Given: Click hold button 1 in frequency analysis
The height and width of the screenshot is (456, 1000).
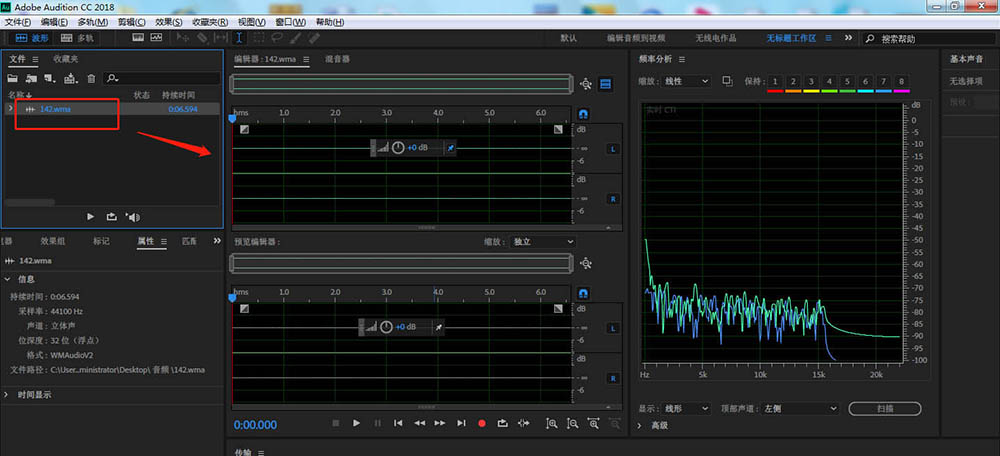Looking at the screenshot, I should pos(775,82).
